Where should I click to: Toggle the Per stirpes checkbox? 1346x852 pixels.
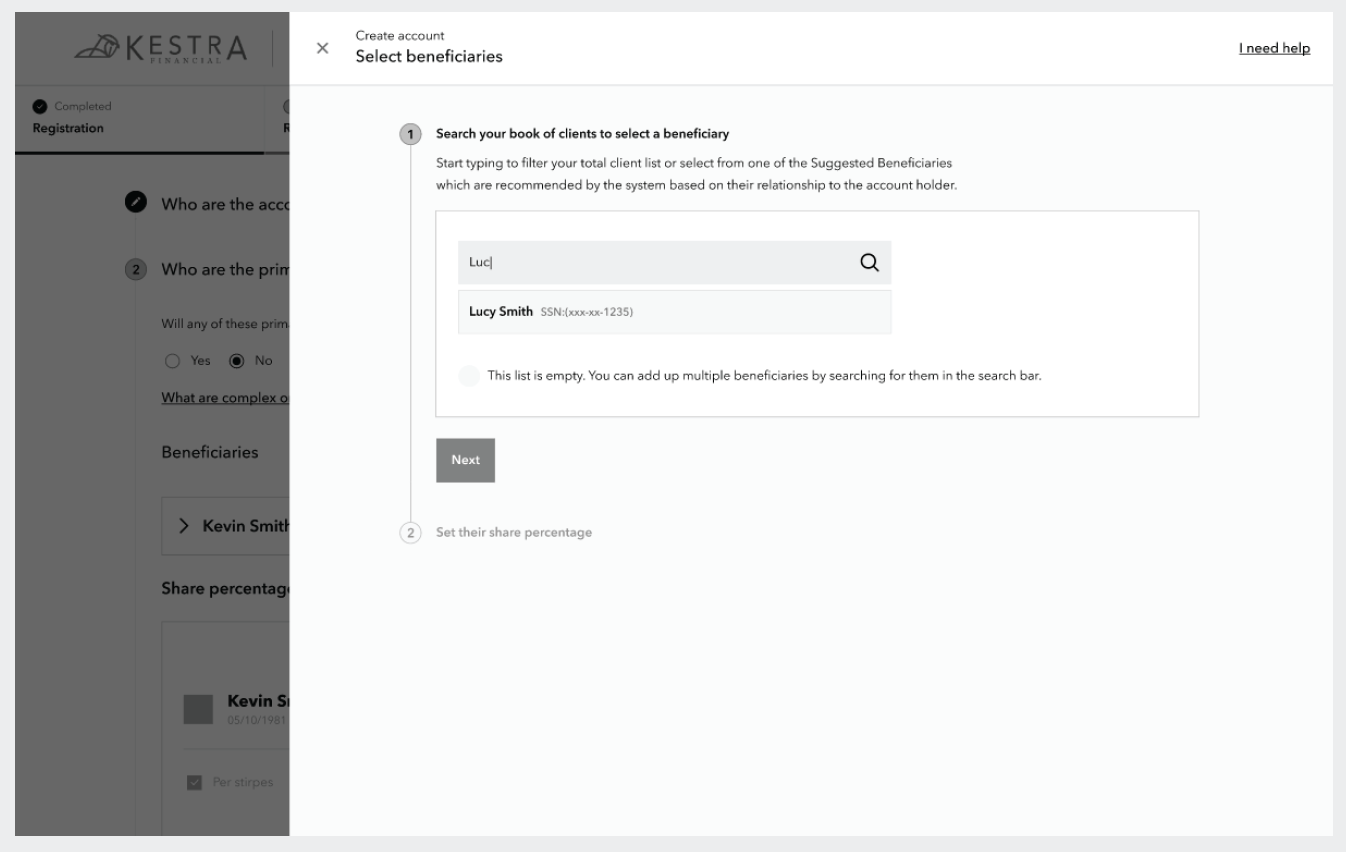[195, 782]
